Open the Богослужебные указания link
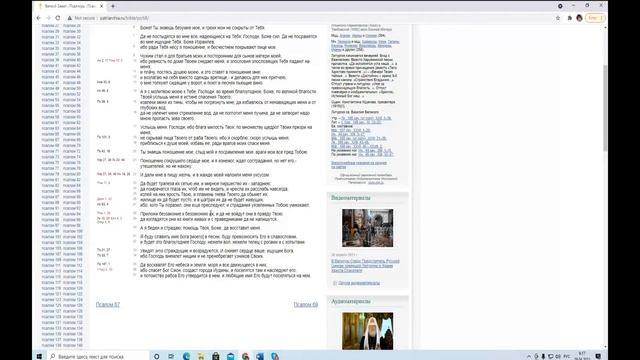Viewport: 640px width, 360px height. (x=359, y=165)
